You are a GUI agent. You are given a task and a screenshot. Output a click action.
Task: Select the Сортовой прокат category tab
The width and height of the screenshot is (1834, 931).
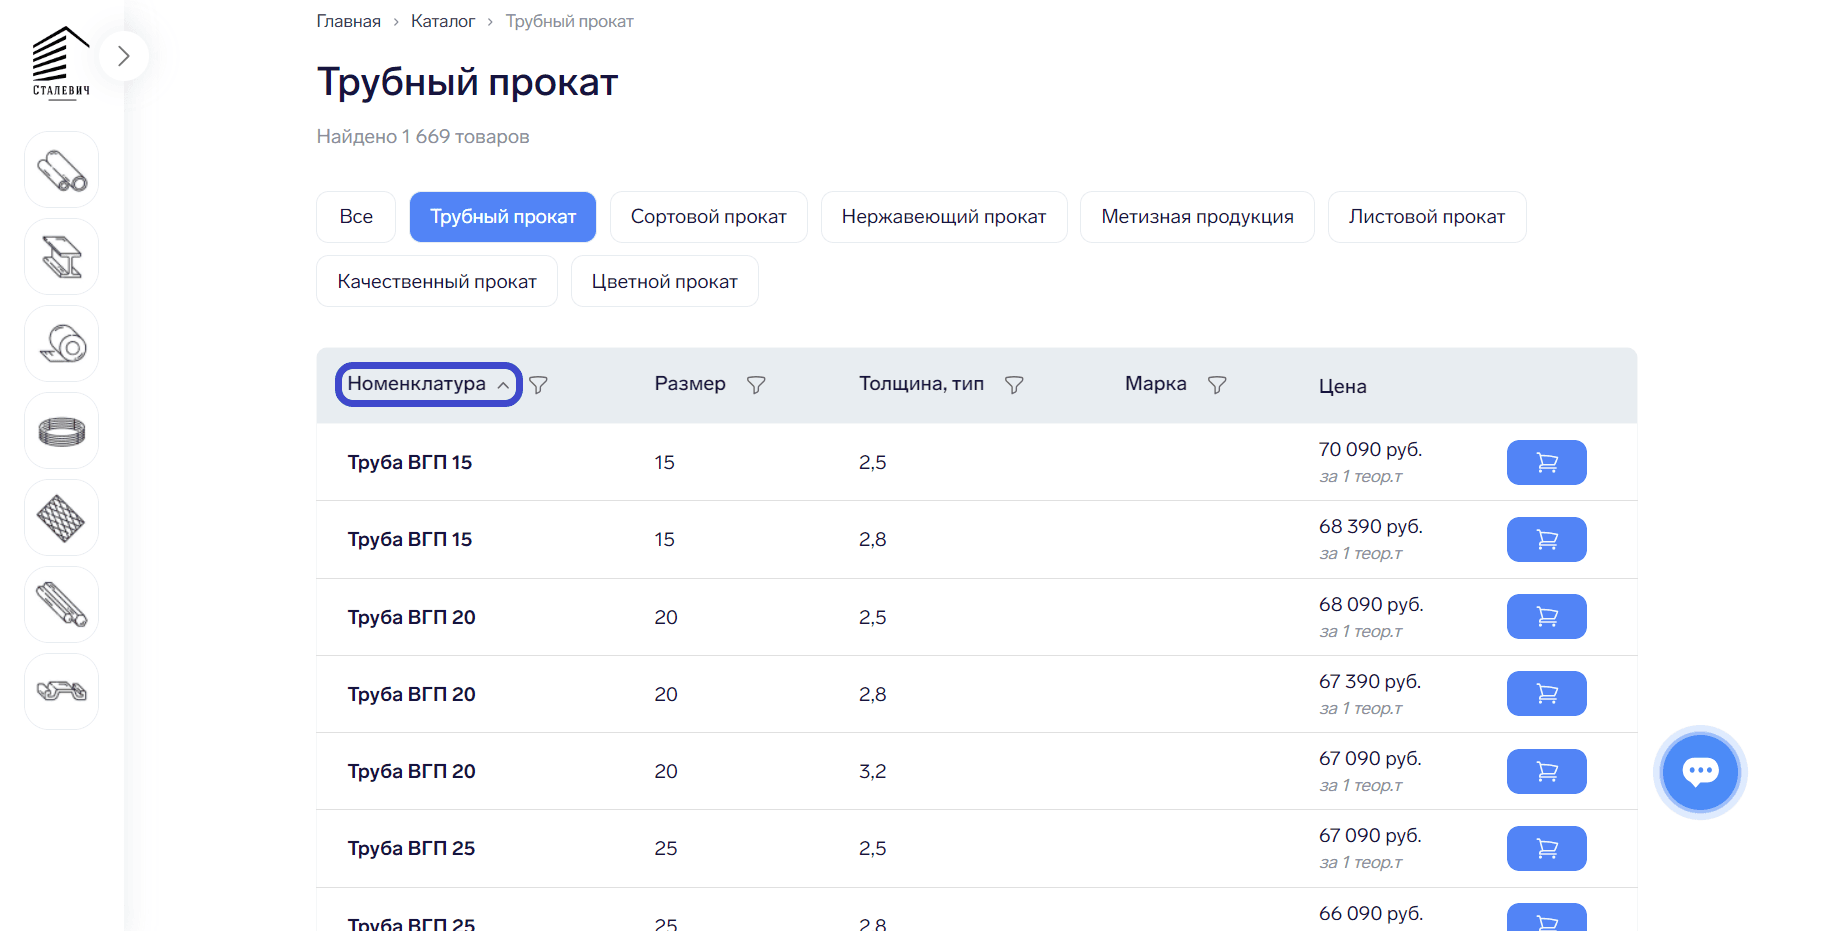click(709, 217)
